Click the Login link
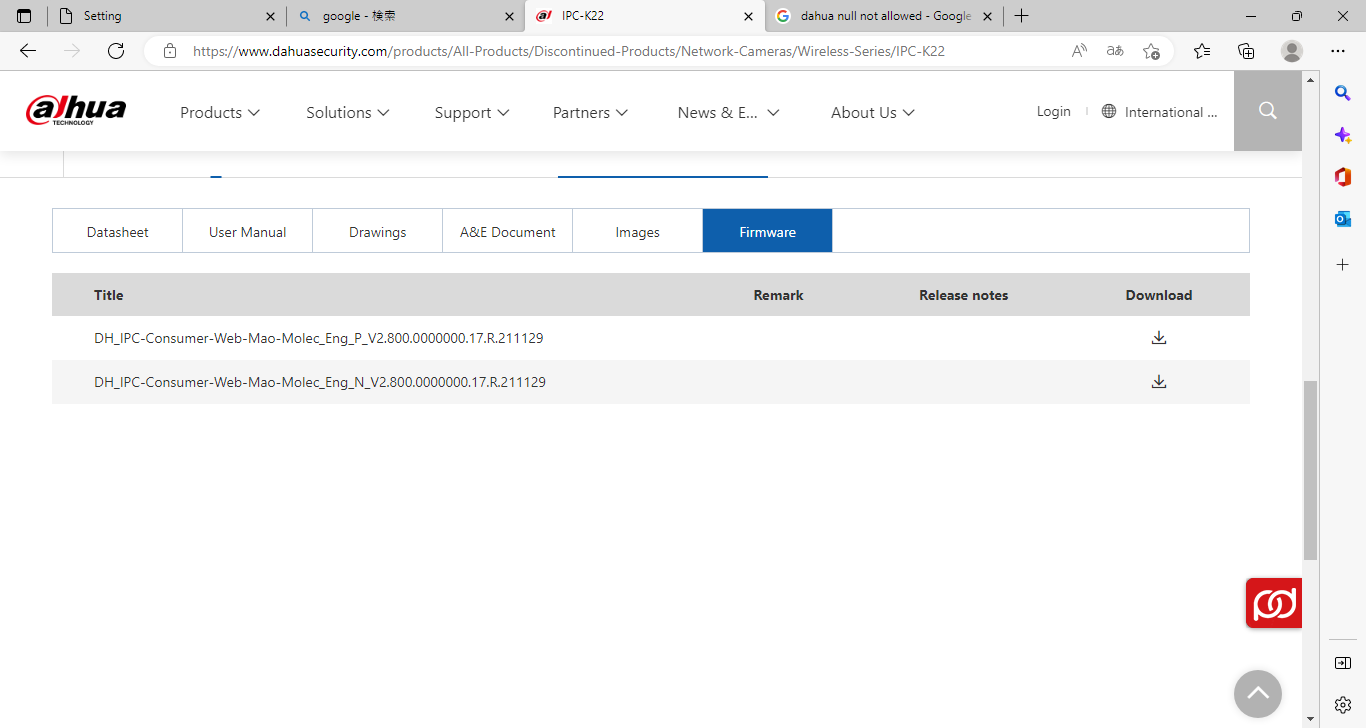 1053,112
